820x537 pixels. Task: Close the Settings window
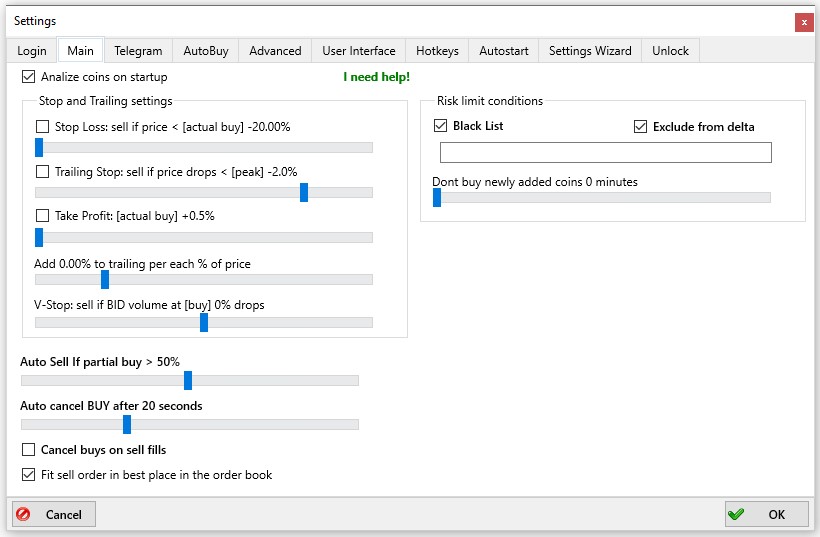(803, 21)
